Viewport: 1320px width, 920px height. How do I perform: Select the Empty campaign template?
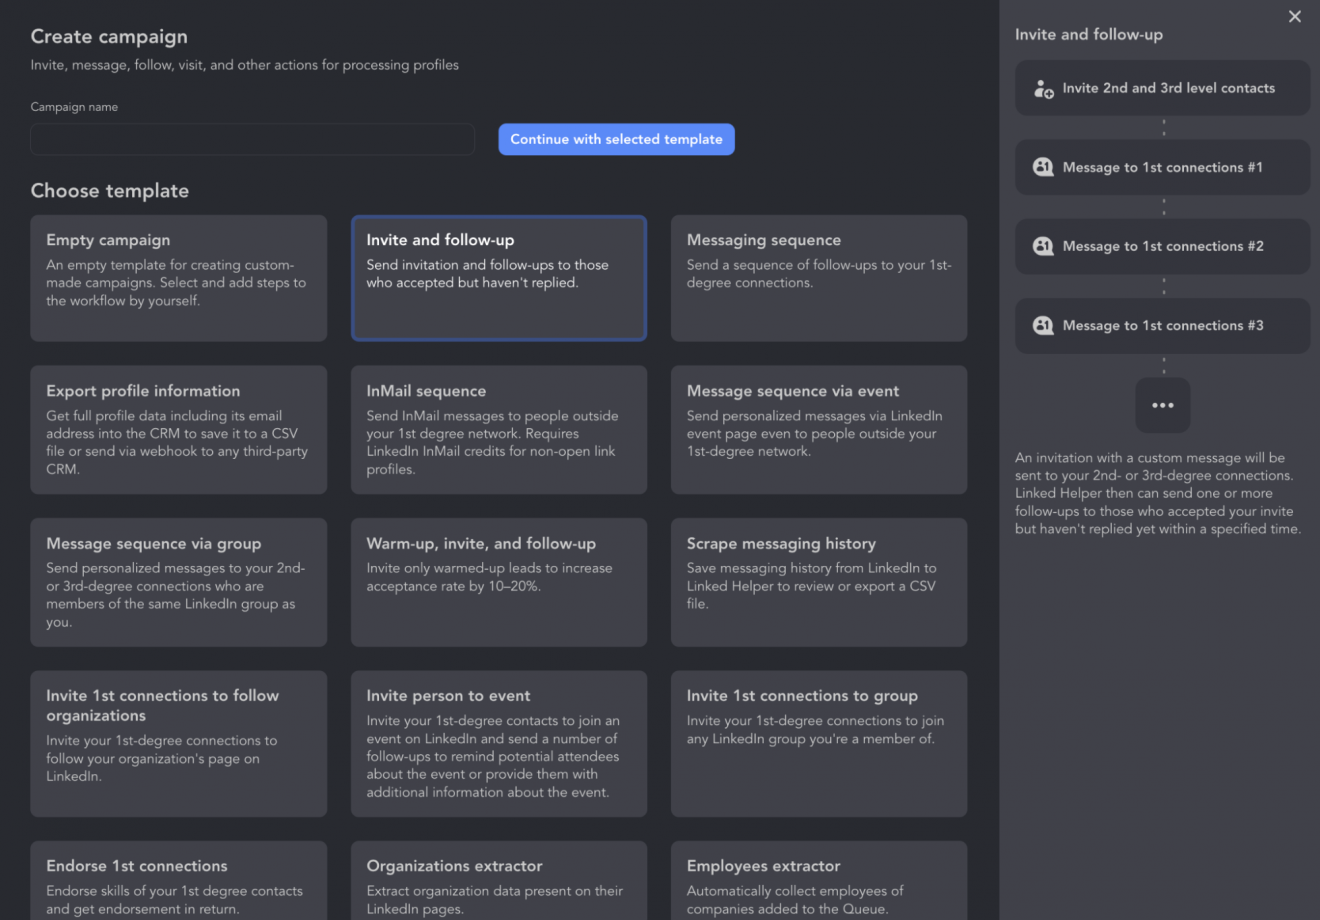[178, 278]
